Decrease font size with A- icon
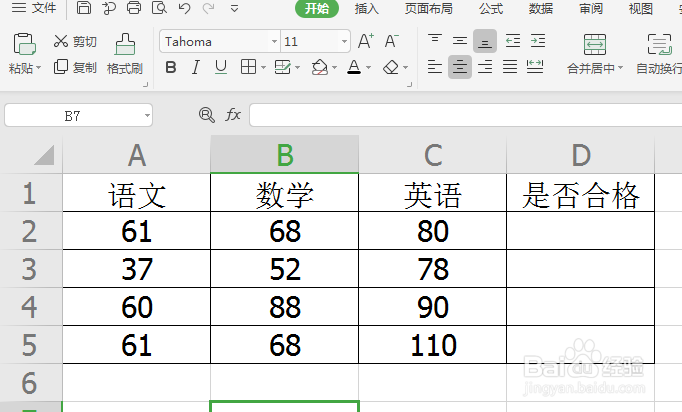Screen dimensions: 682x412 point(391,41)
